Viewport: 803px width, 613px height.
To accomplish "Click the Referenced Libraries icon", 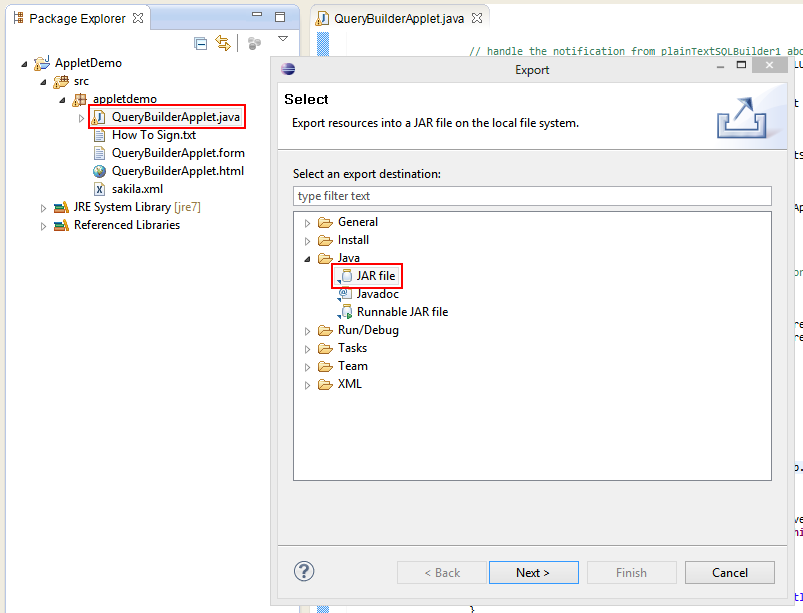I will [61, 225].
